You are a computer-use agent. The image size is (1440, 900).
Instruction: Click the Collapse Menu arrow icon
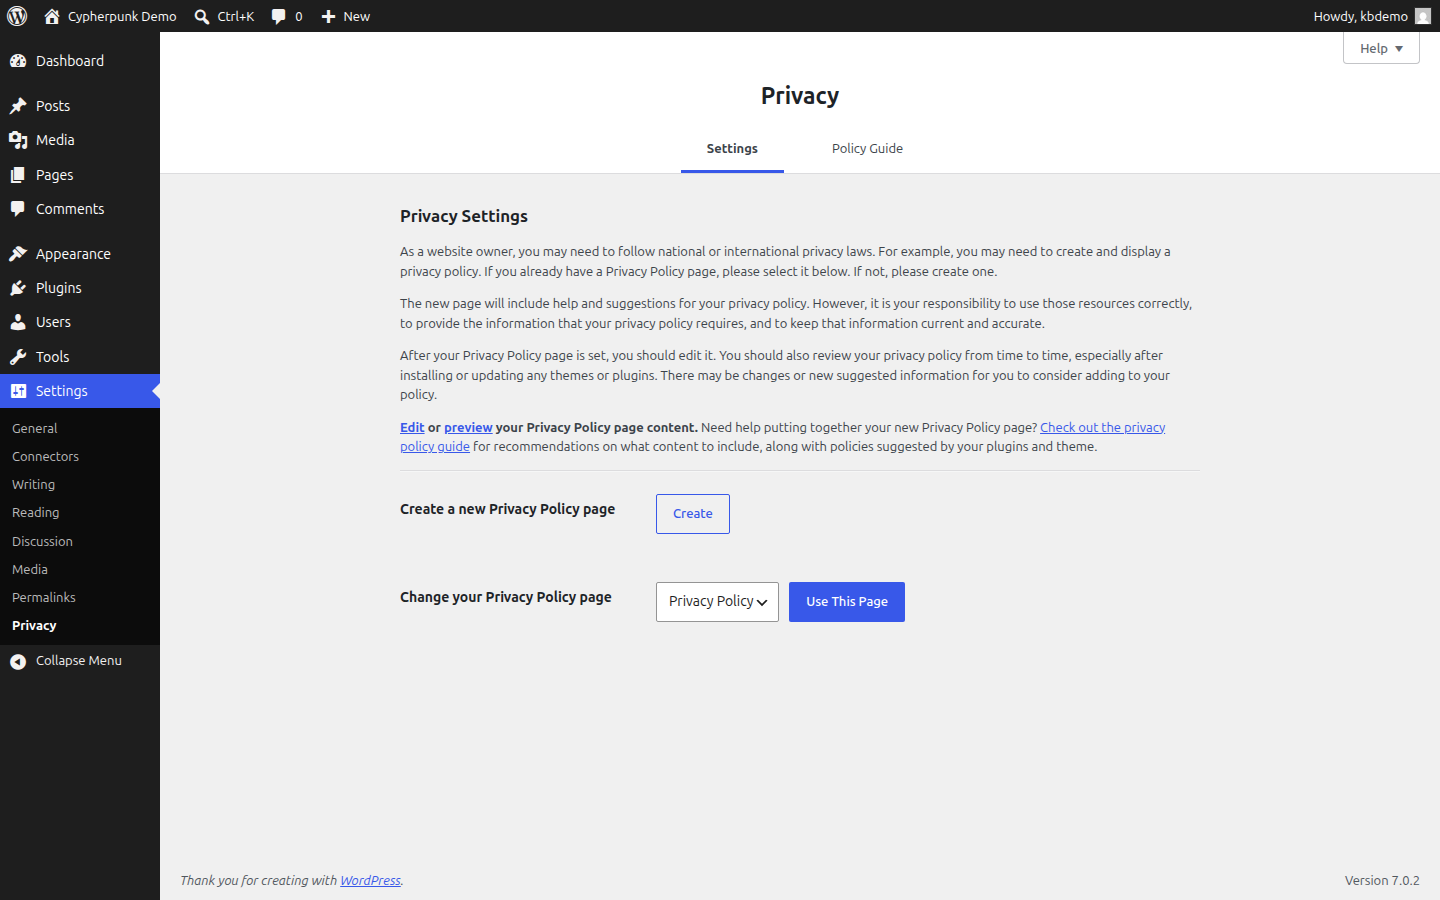click(18, 661)
